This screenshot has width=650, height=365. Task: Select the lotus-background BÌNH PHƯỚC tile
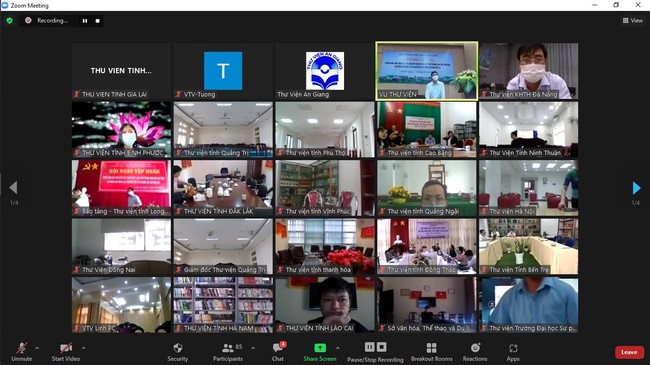point(121,129)
